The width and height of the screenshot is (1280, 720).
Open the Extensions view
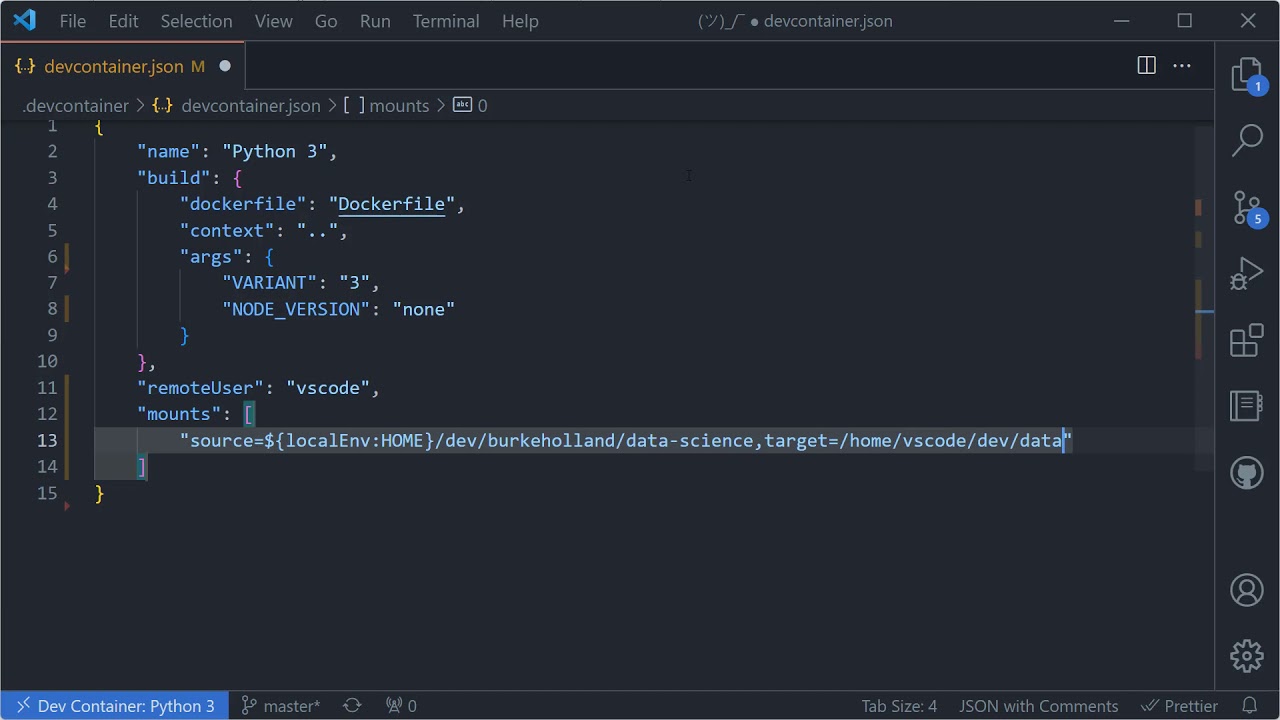coord(1247,341)
